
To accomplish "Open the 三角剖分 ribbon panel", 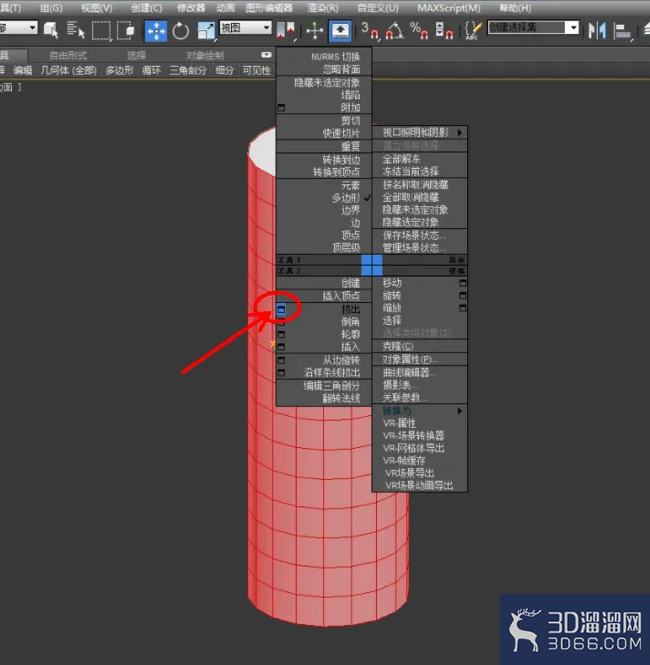I will tap(188, 70).
